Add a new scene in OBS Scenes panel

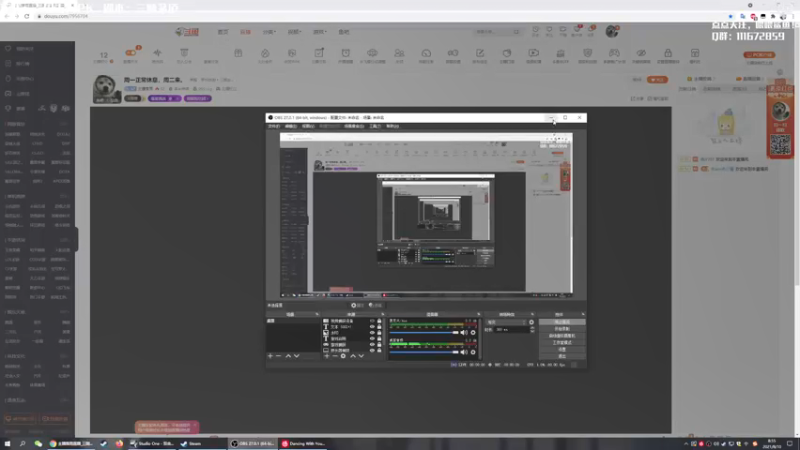270,356
